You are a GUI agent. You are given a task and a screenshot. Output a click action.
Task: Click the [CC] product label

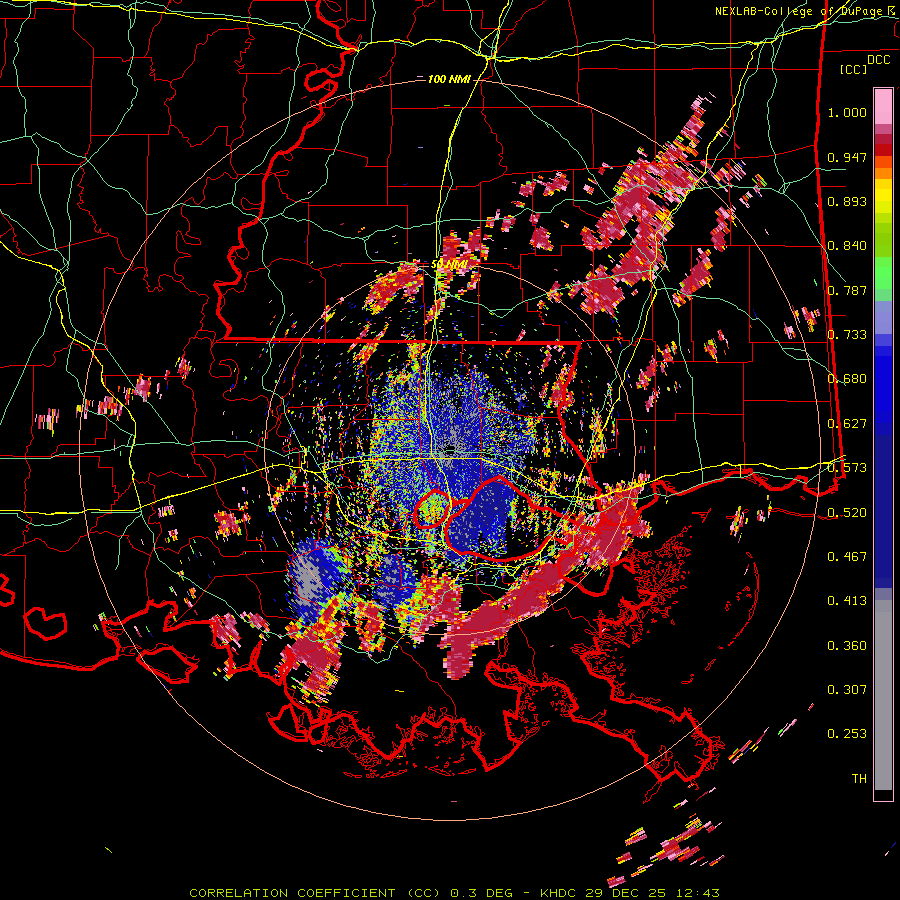(x=853, y=69)
